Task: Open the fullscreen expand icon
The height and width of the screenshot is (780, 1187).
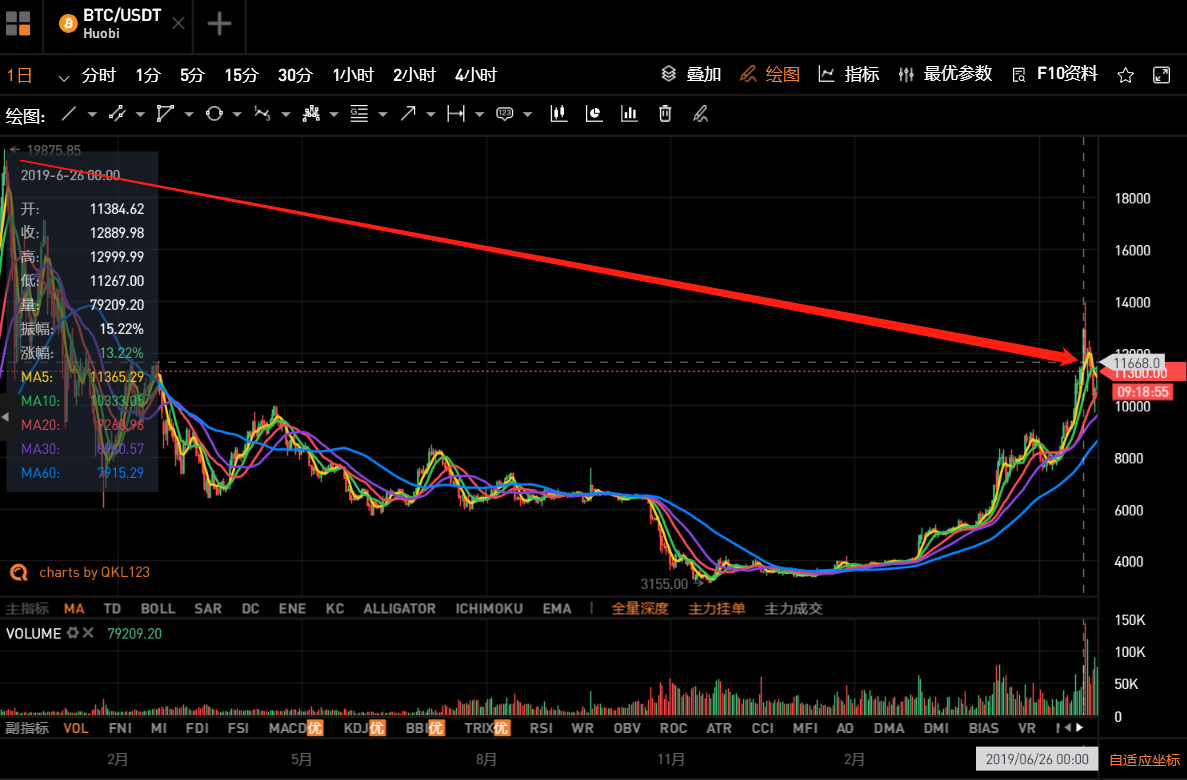Action: [1161, 75]
